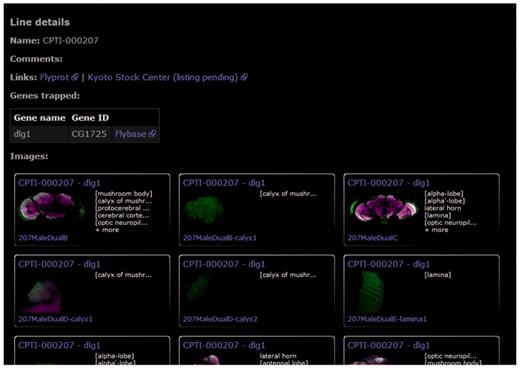Click the line name CPTI-000207 value

pos(71,41)
